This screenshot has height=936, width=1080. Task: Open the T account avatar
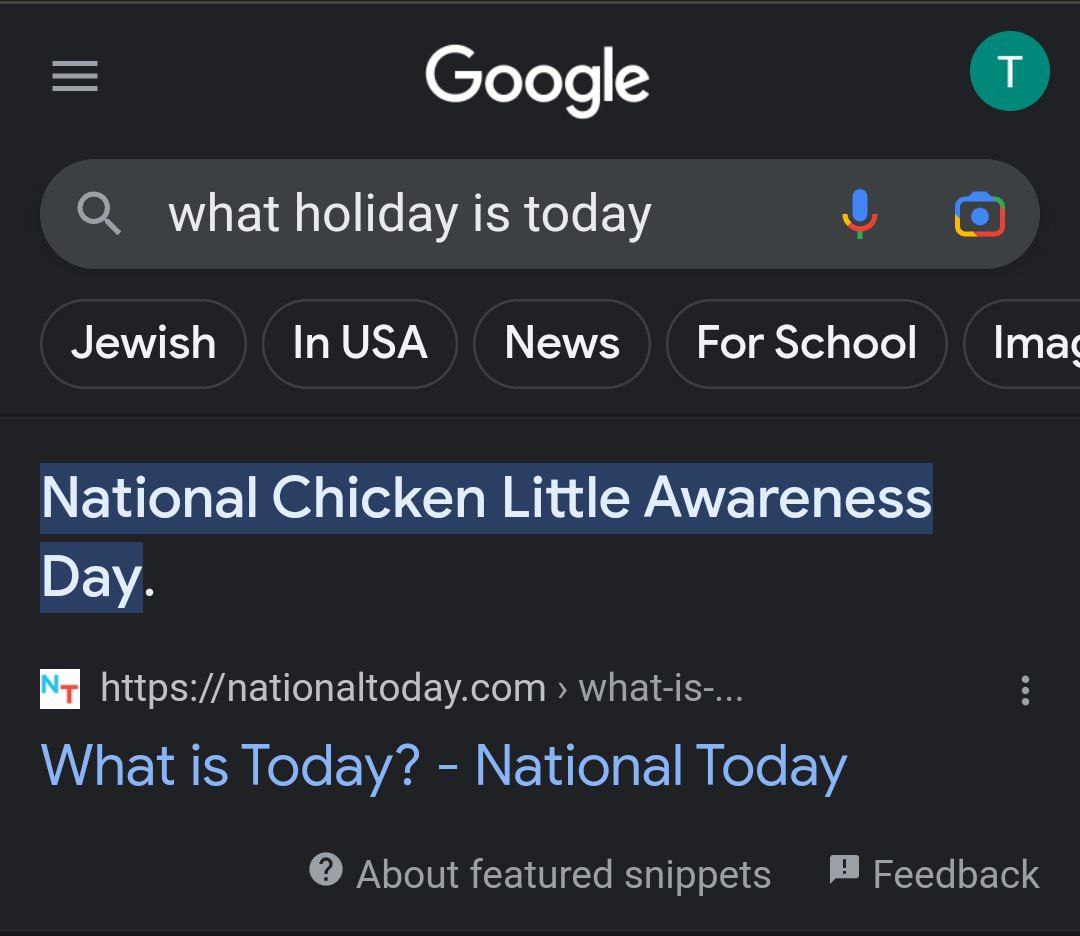coord(1009,71)
